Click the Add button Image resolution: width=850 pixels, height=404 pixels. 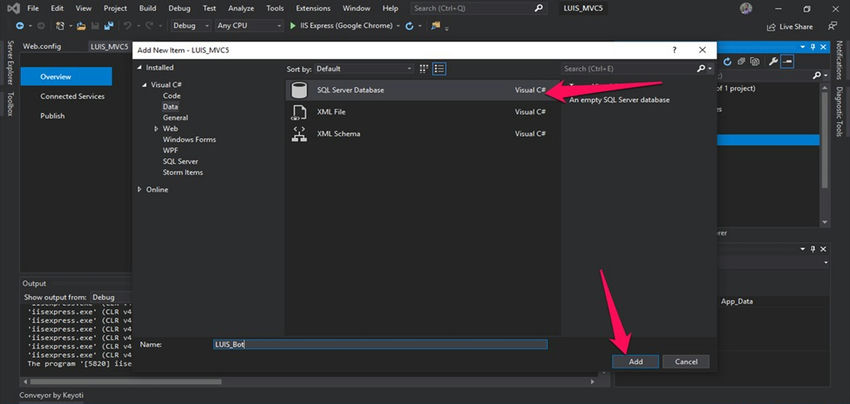click(635, 362)
